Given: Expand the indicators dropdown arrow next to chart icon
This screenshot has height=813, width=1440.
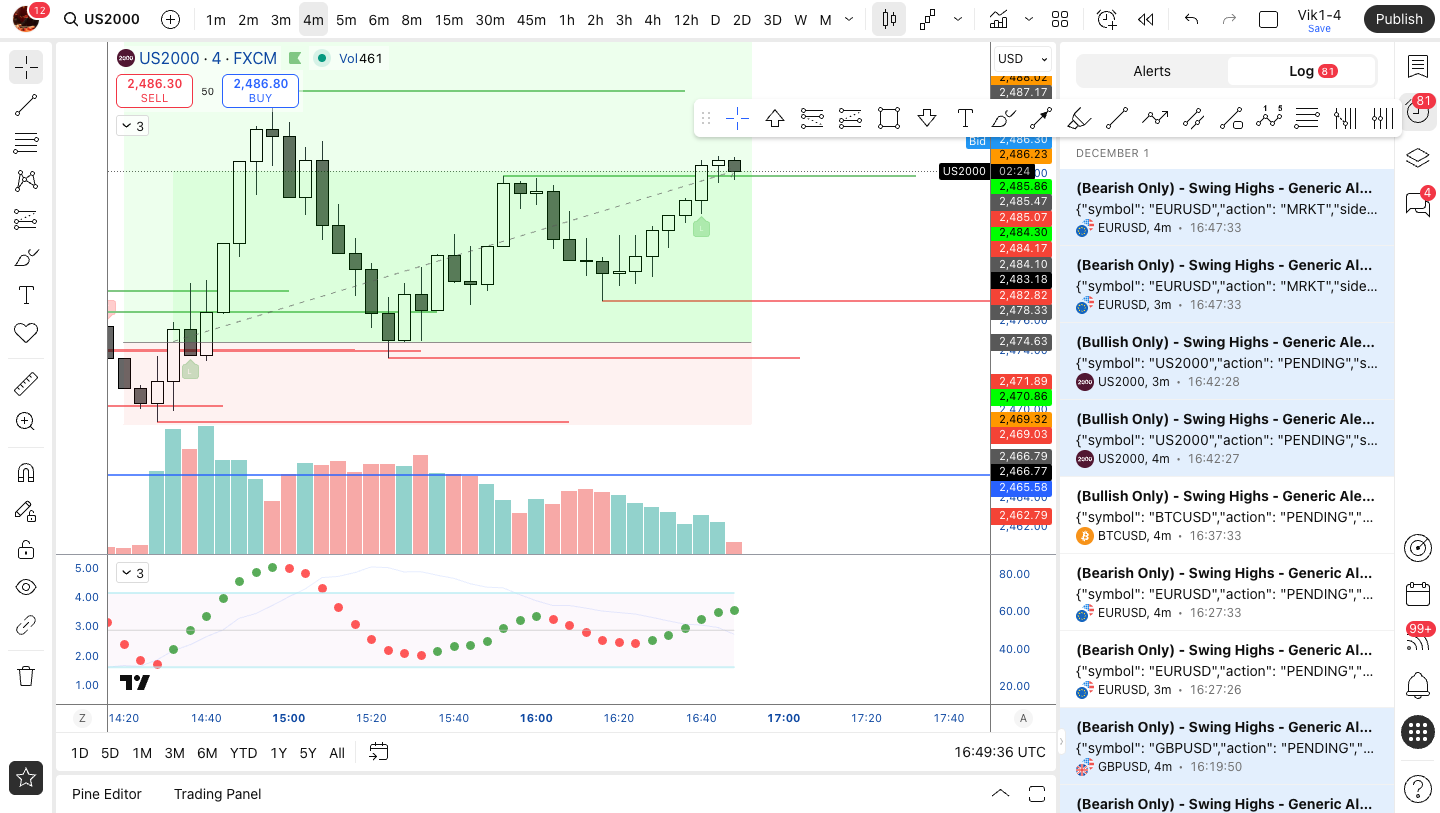Looking at the screenshot, I should click(x=1029, y=19).
